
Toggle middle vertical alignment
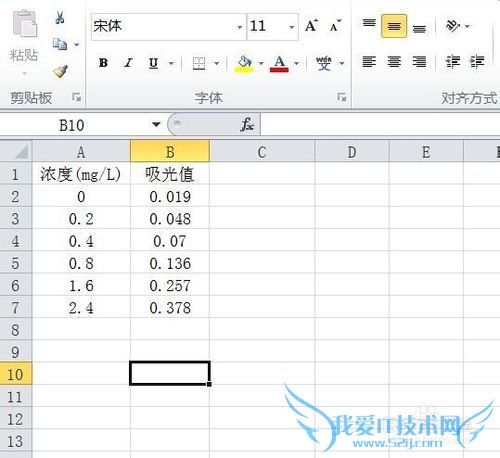point(394,26)
